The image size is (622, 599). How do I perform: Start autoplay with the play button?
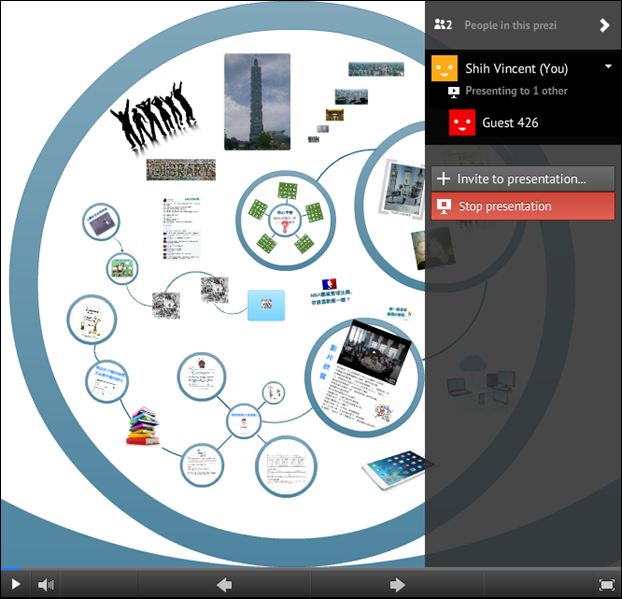pyautogui.click(x=15, y=584)
